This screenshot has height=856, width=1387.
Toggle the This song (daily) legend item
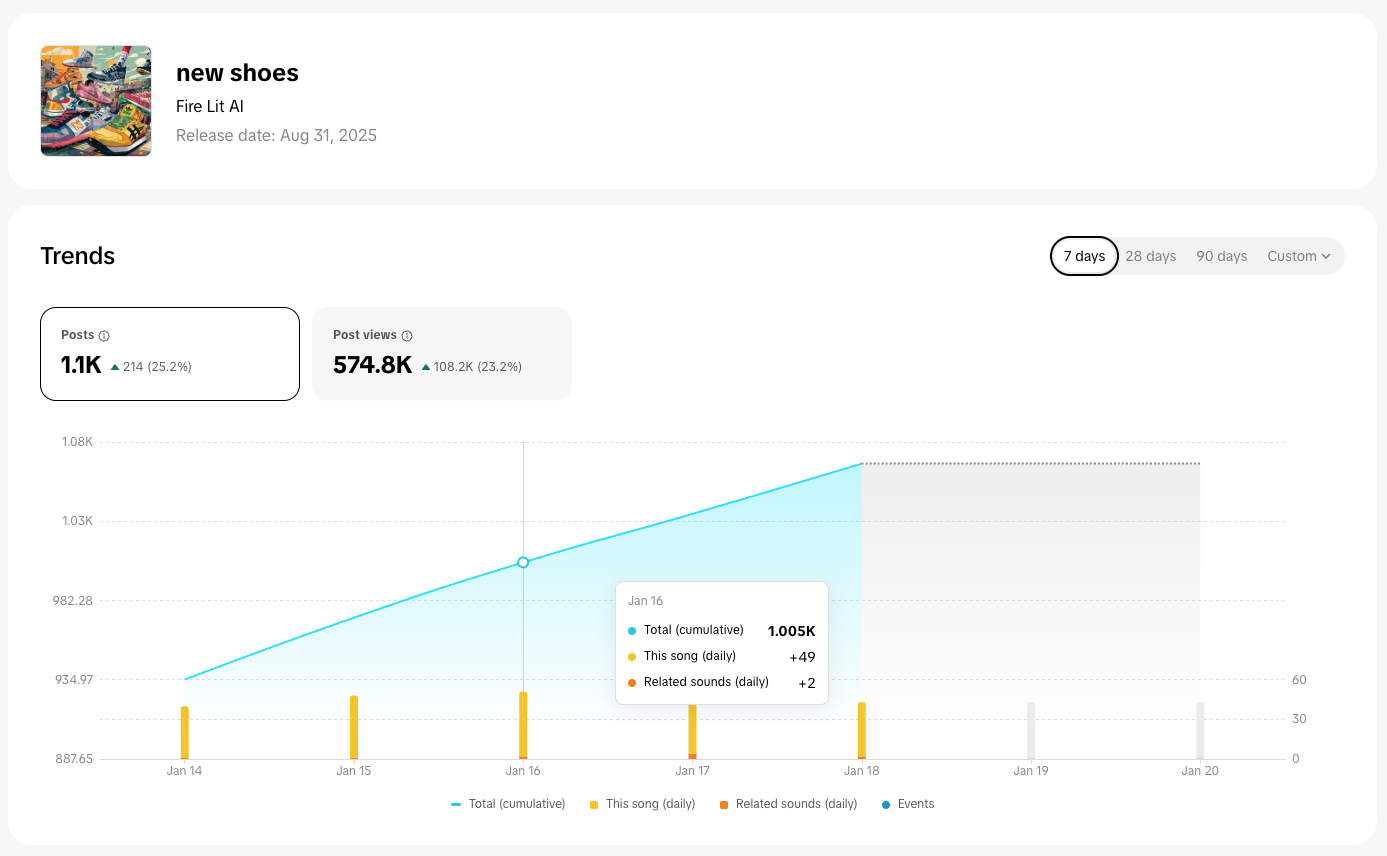coord(642,804)
